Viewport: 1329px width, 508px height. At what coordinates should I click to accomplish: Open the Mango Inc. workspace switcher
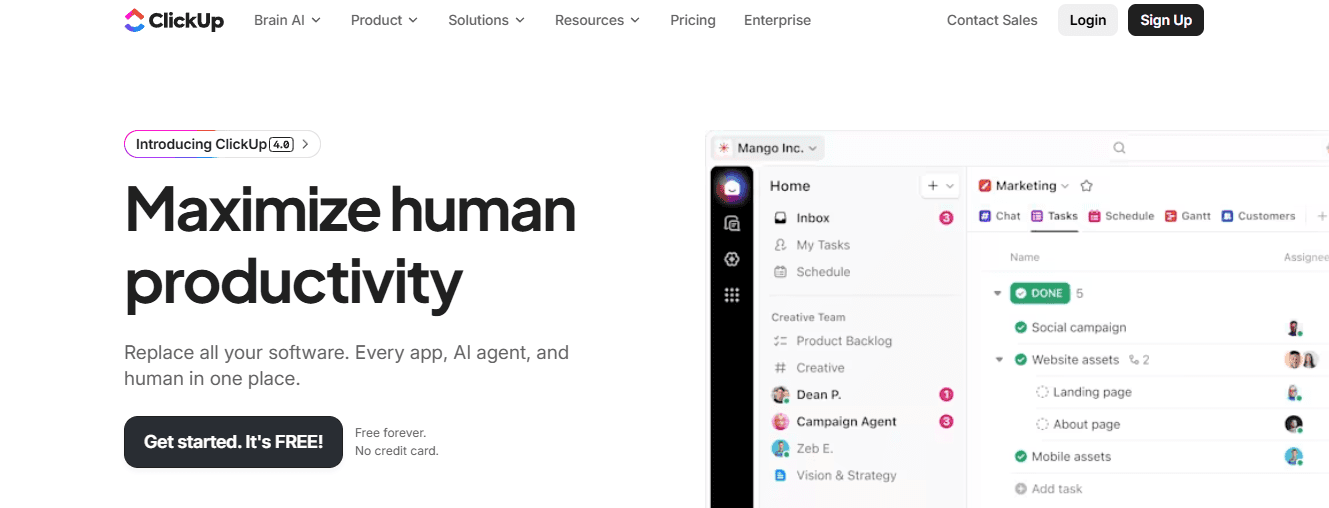[x=768, y=148]
